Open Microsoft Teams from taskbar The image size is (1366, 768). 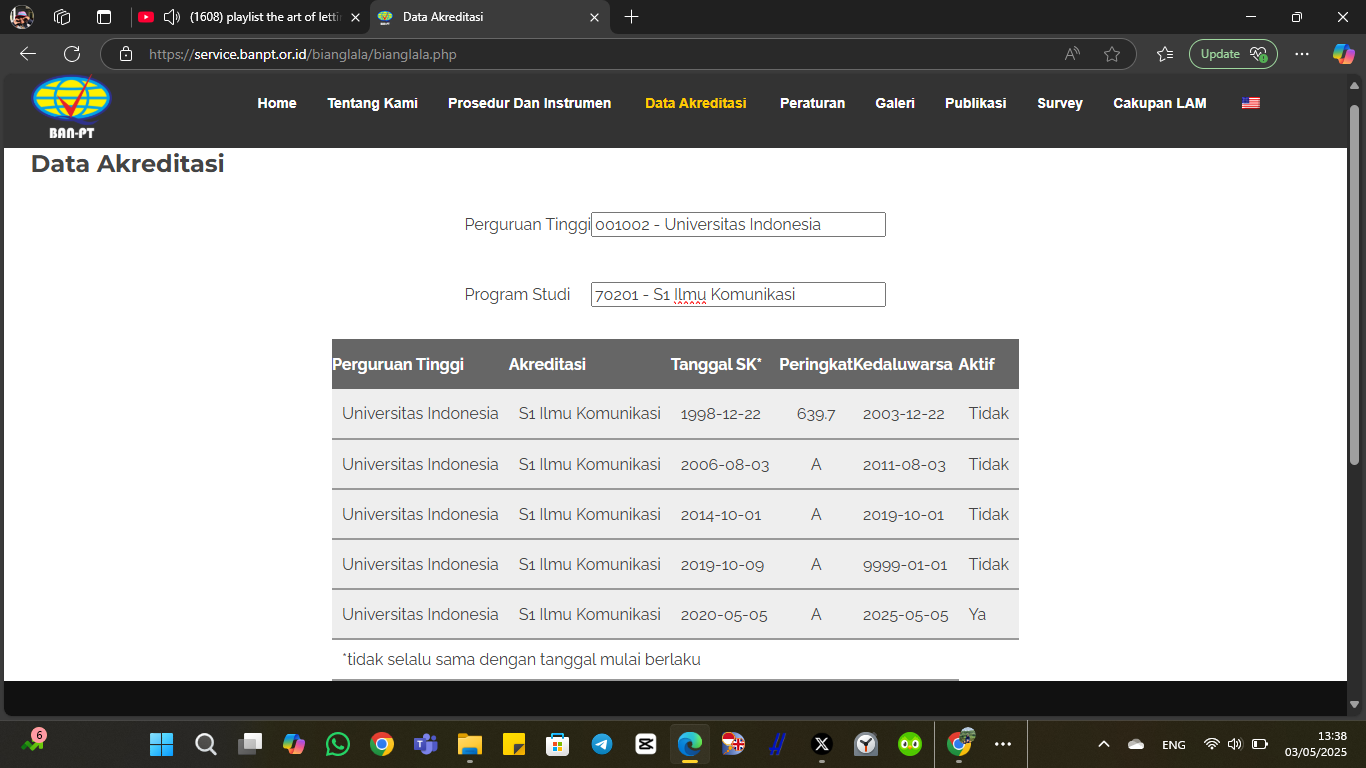point(426,744)
